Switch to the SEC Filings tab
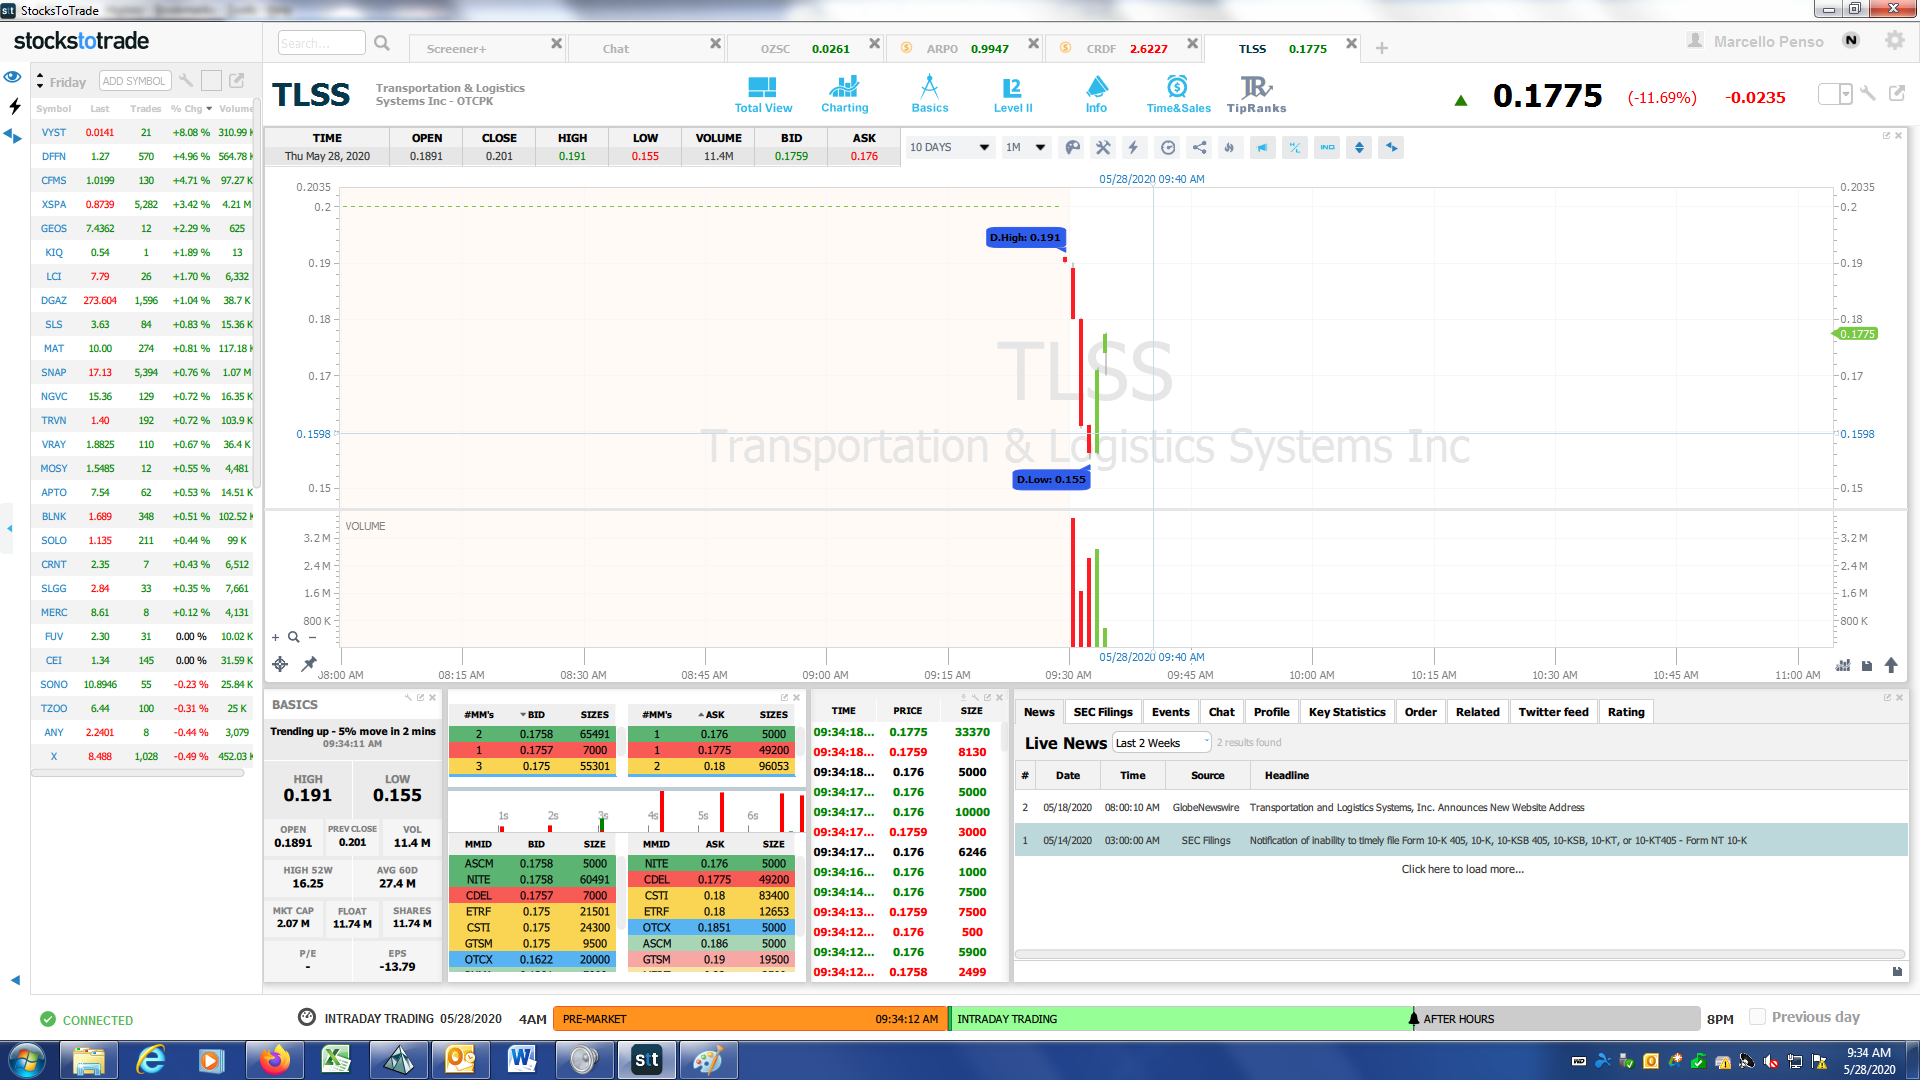This screenshot has height=1080, width=1920. pyautogui.click(x=1102, y=712)
